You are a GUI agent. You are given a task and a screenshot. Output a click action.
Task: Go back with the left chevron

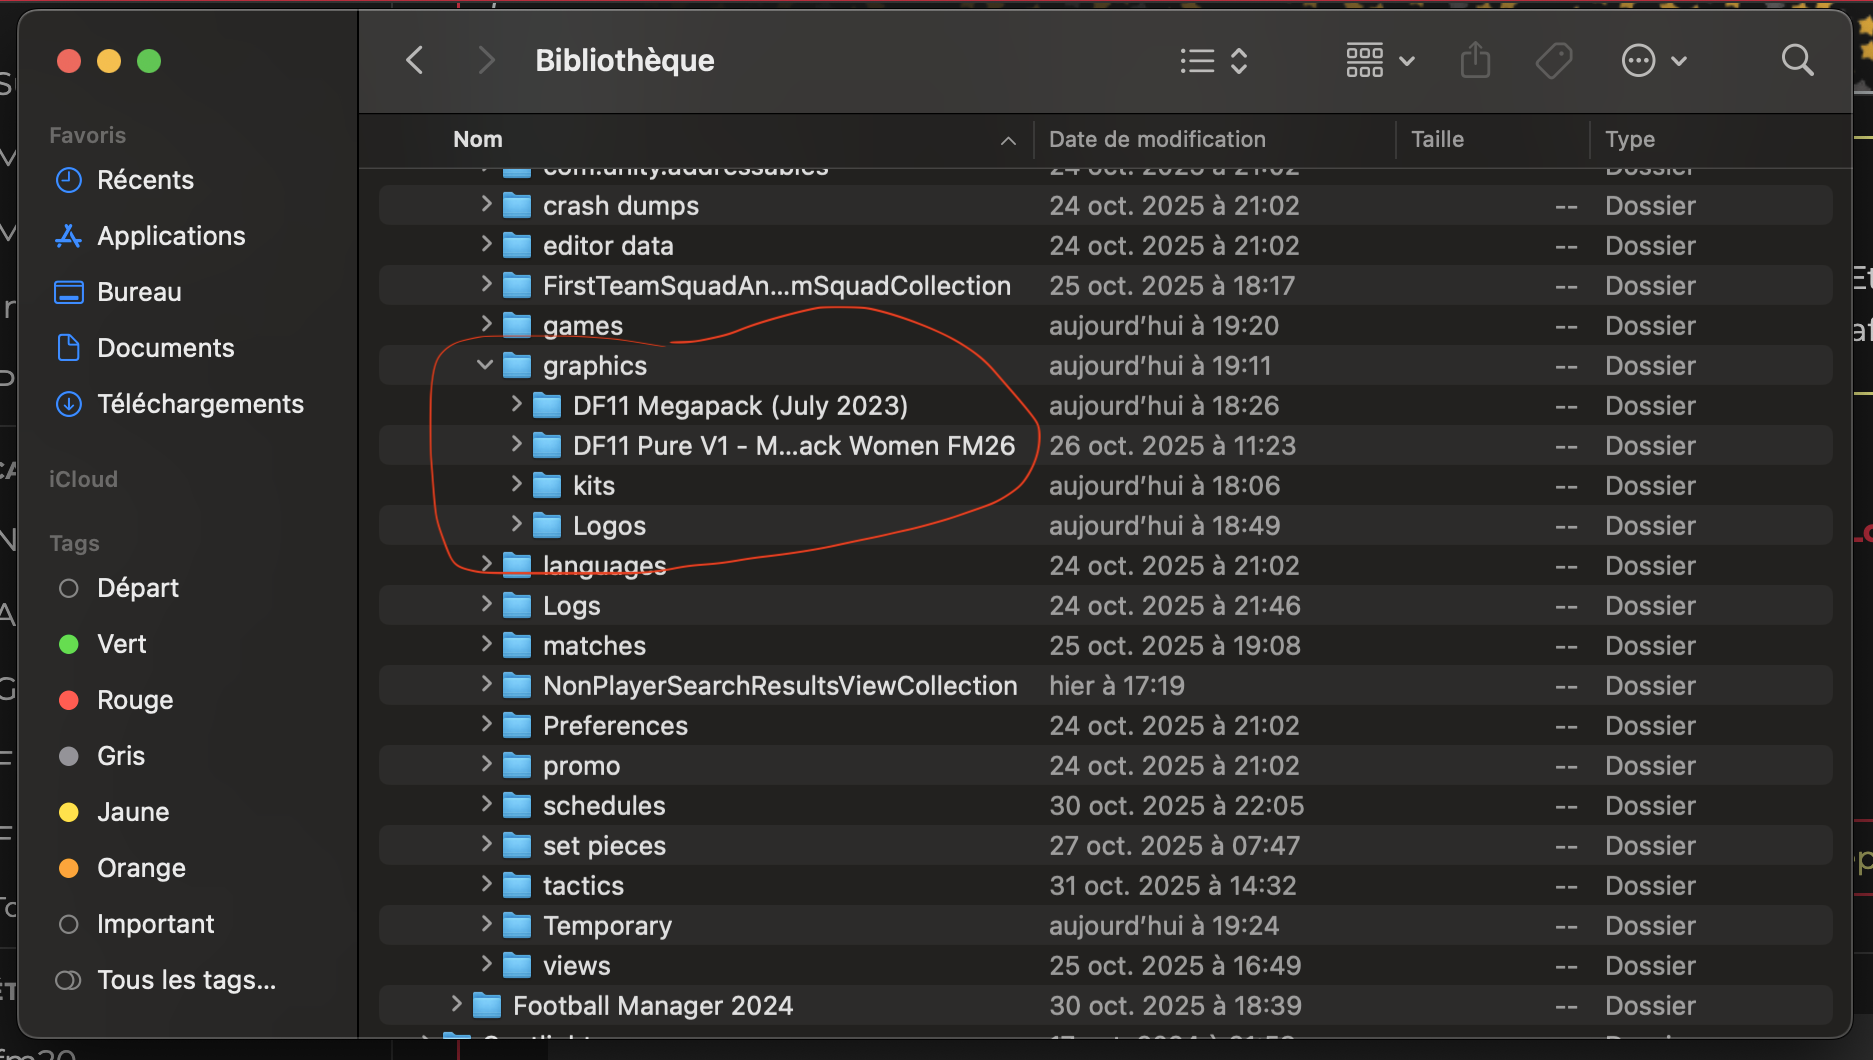point(415,61)
